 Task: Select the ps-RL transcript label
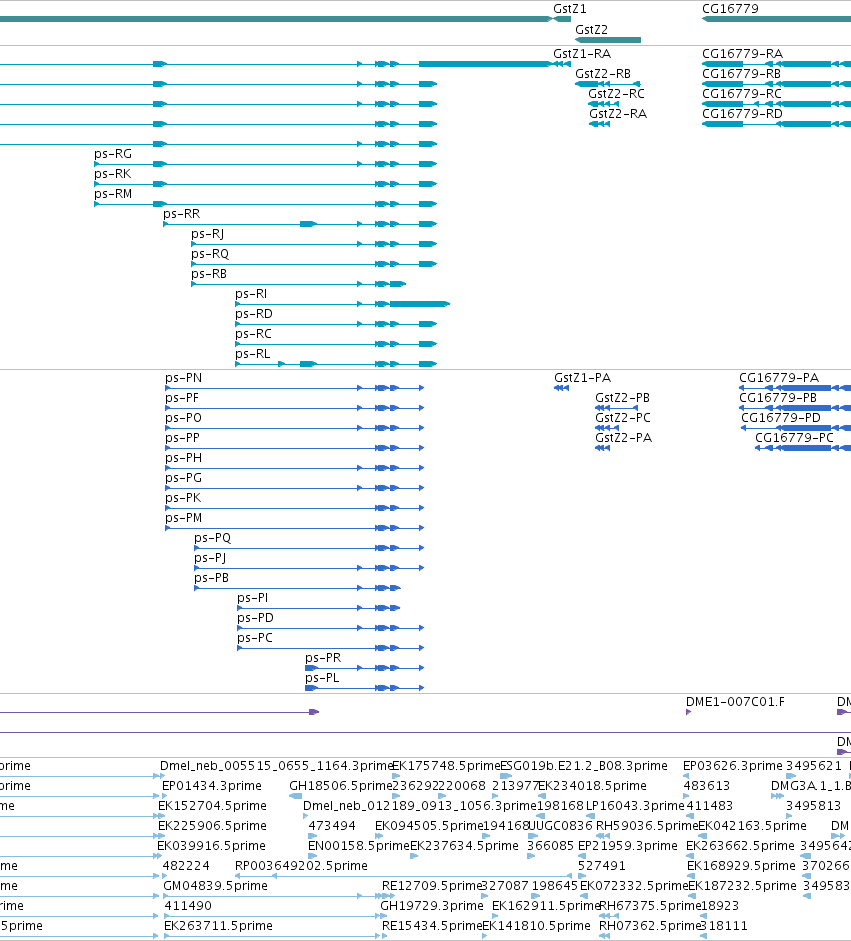[x=253, y=354]
